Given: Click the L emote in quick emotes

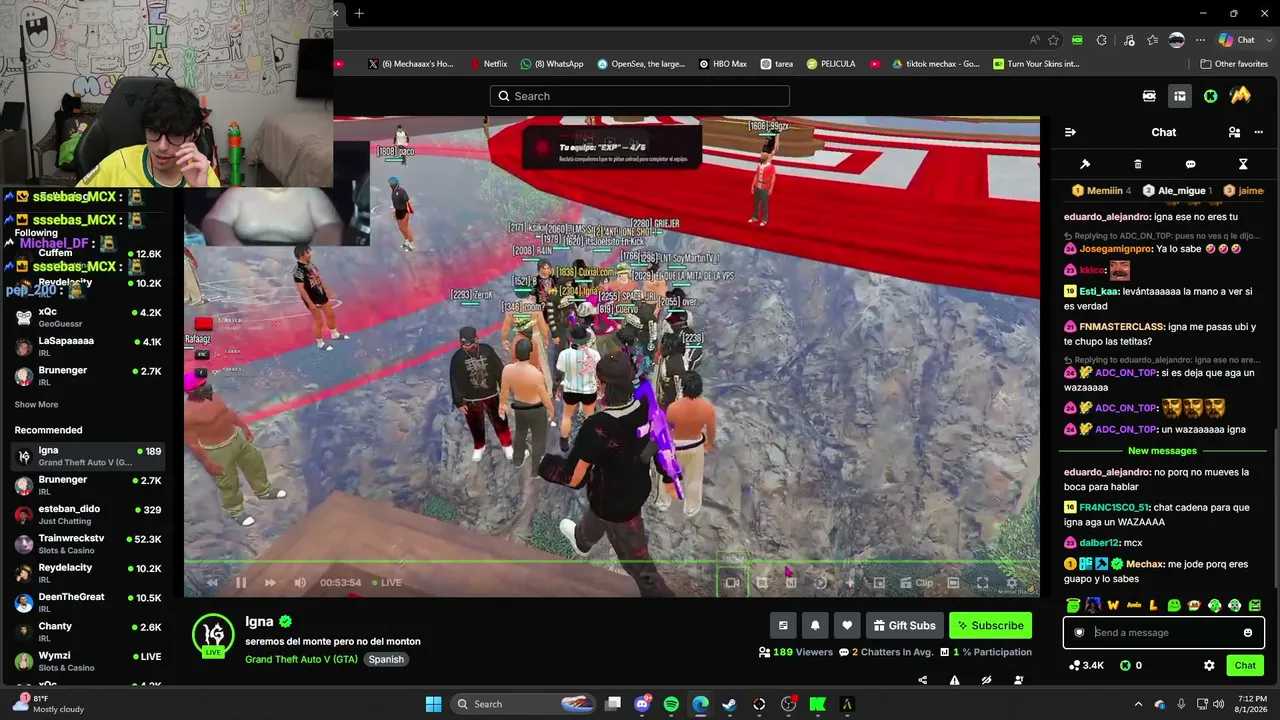Looking at the screenshot, I should (x=1153, y=605).
